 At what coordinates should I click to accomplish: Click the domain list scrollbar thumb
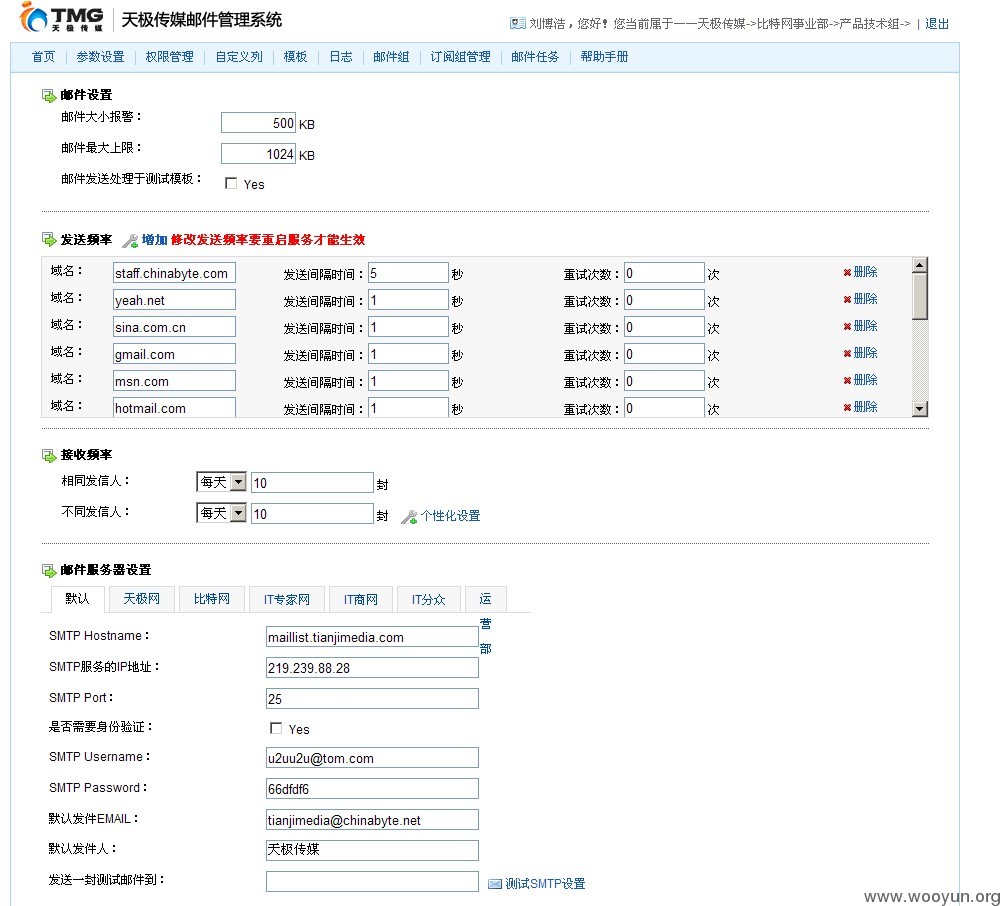(x=920, y=296)
